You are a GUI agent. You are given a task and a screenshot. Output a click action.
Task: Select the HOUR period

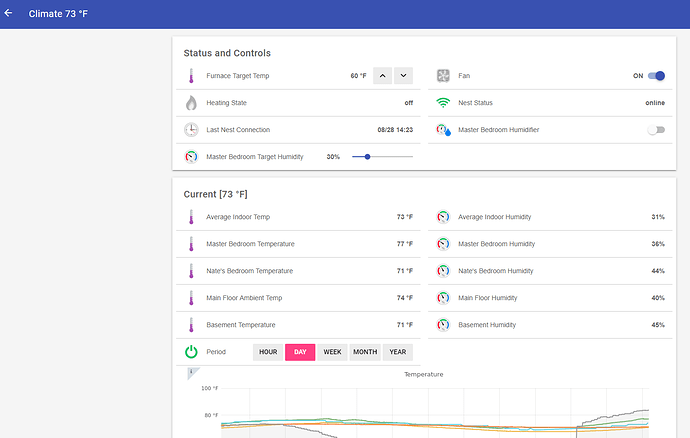point(268,352)
